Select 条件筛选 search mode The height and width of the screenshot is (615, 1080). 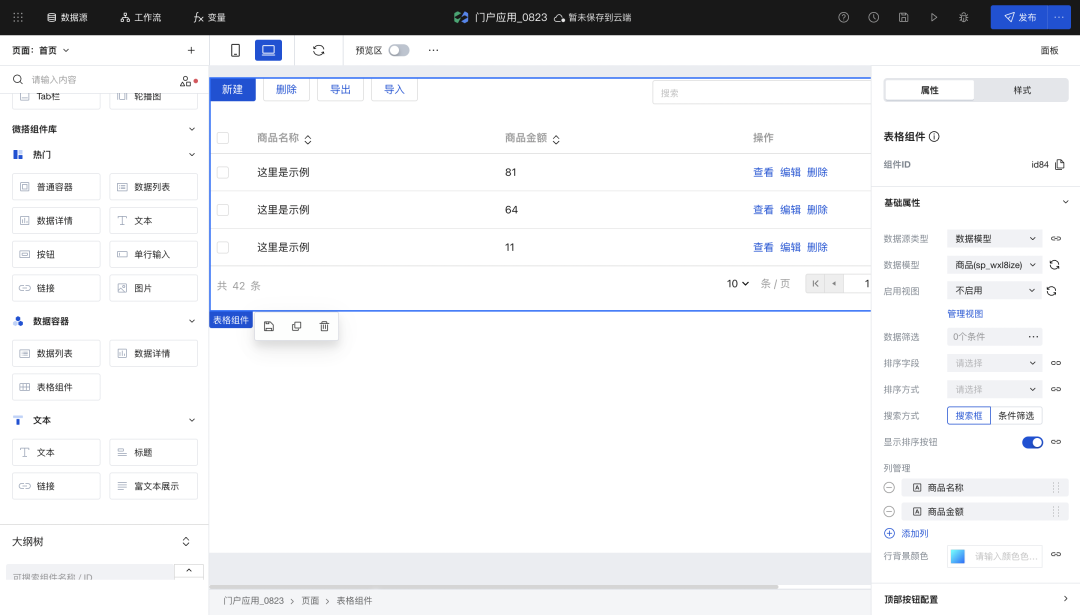[1016, 415]
